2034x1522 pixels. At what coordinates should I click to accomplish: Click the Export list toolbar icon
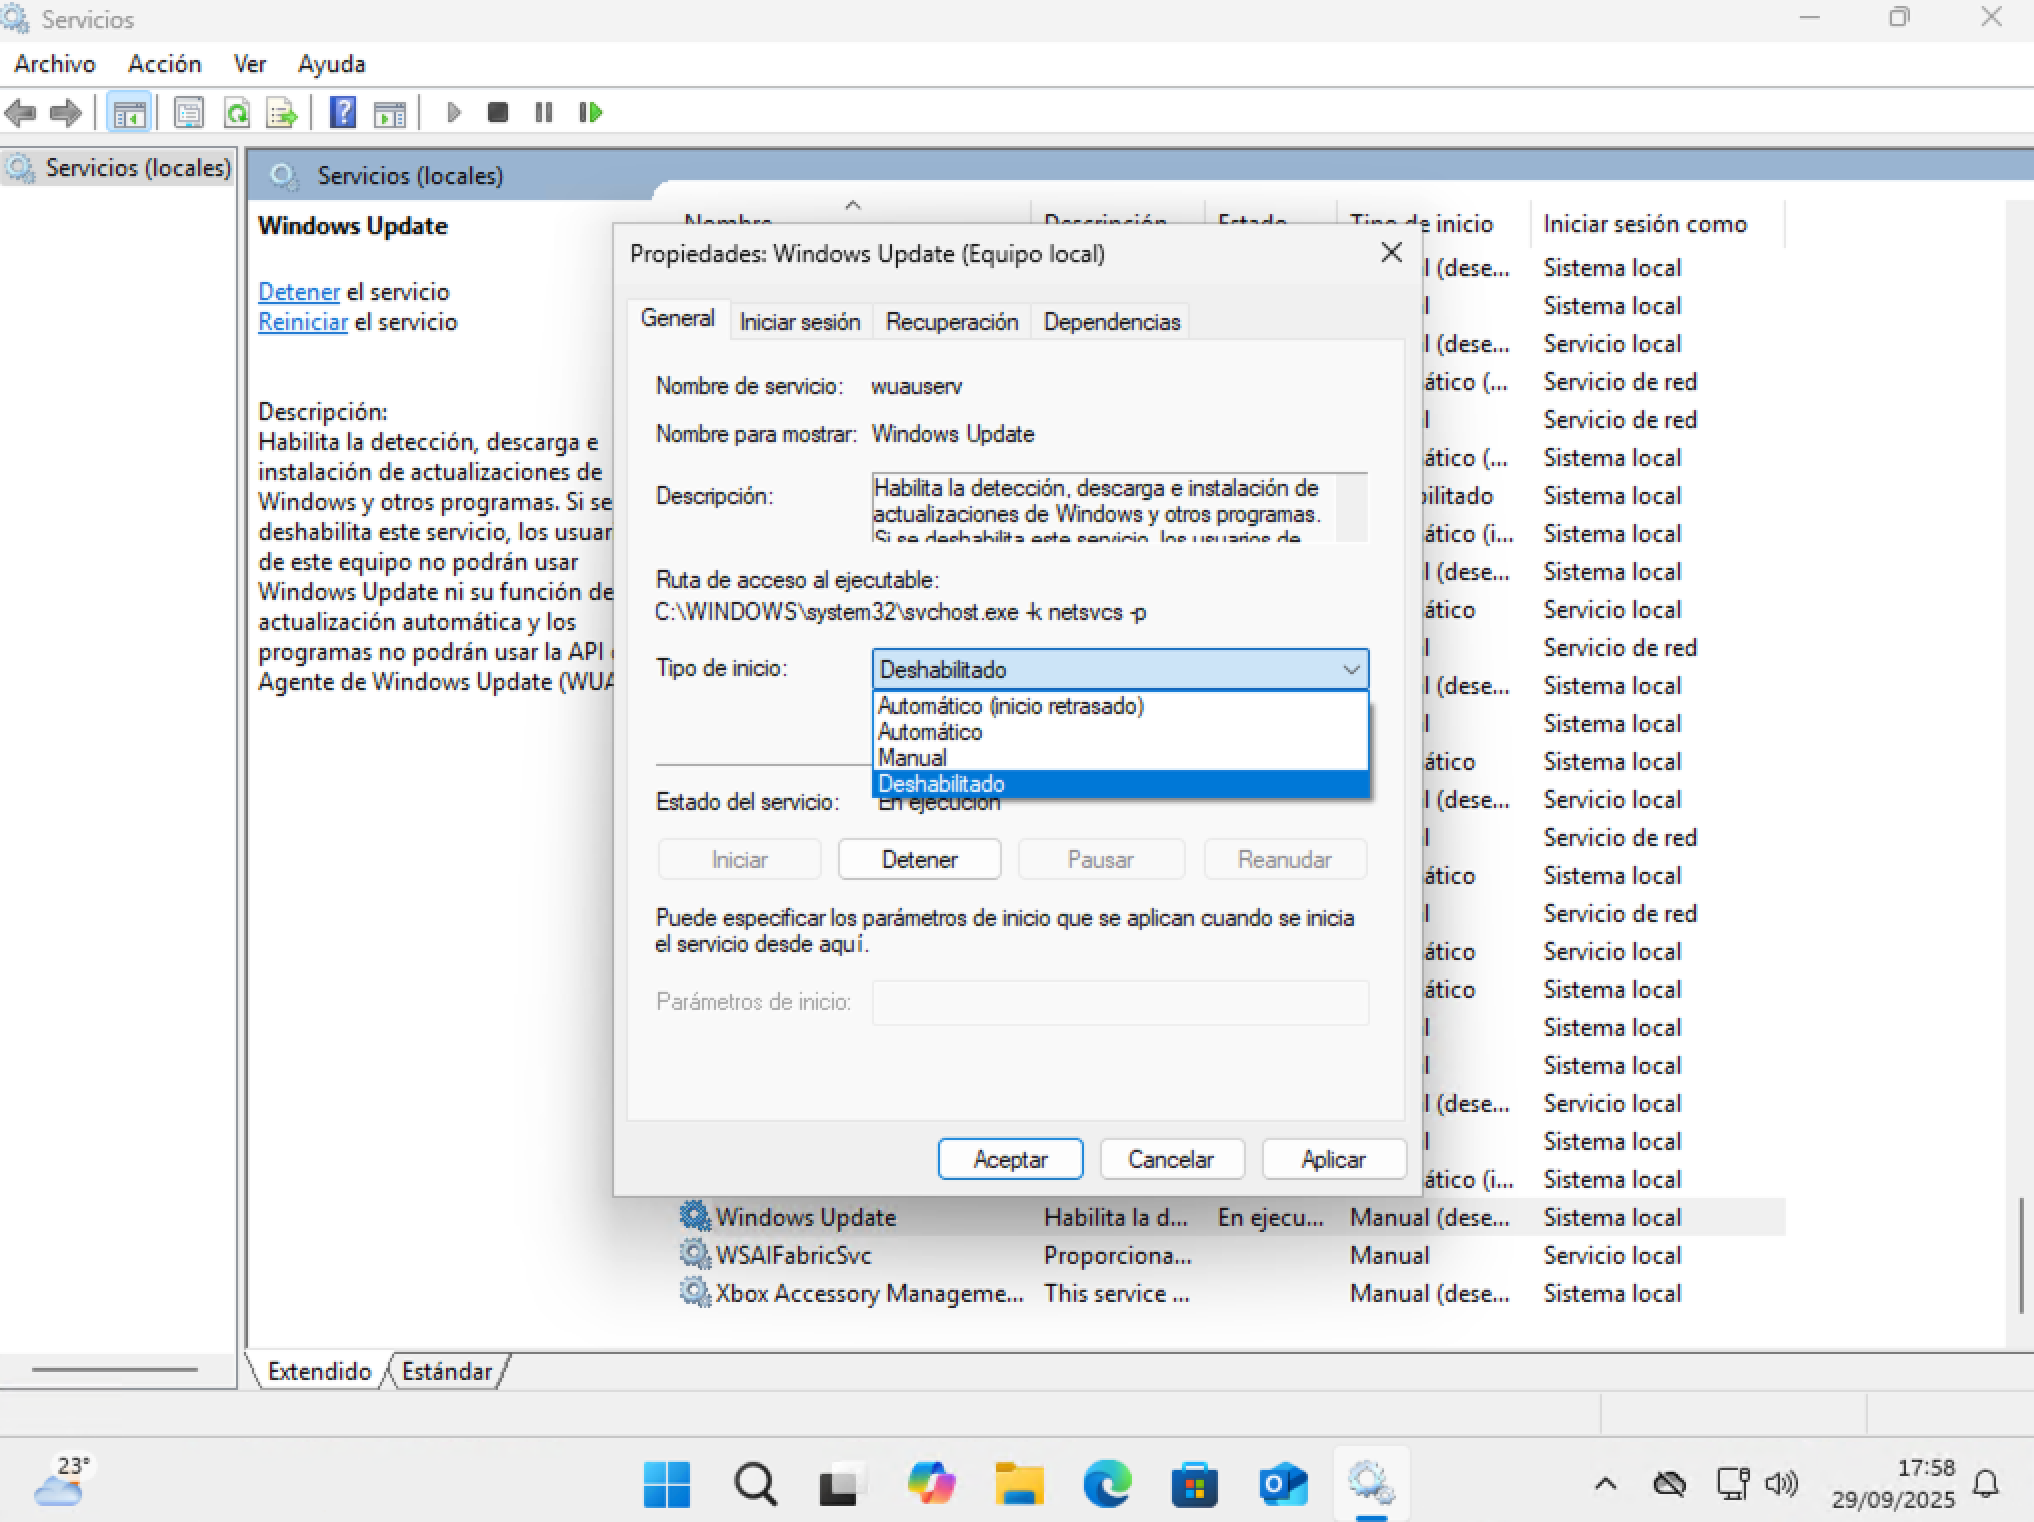(282, 112)
